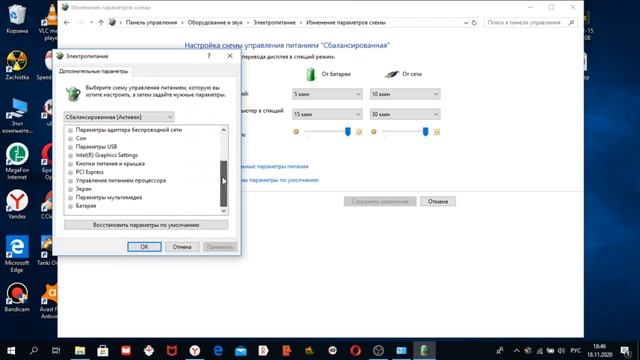Open the Сбалансированная [Активен] power plan dropdown
The image size is (640, 360).
[x=119, y=117]
